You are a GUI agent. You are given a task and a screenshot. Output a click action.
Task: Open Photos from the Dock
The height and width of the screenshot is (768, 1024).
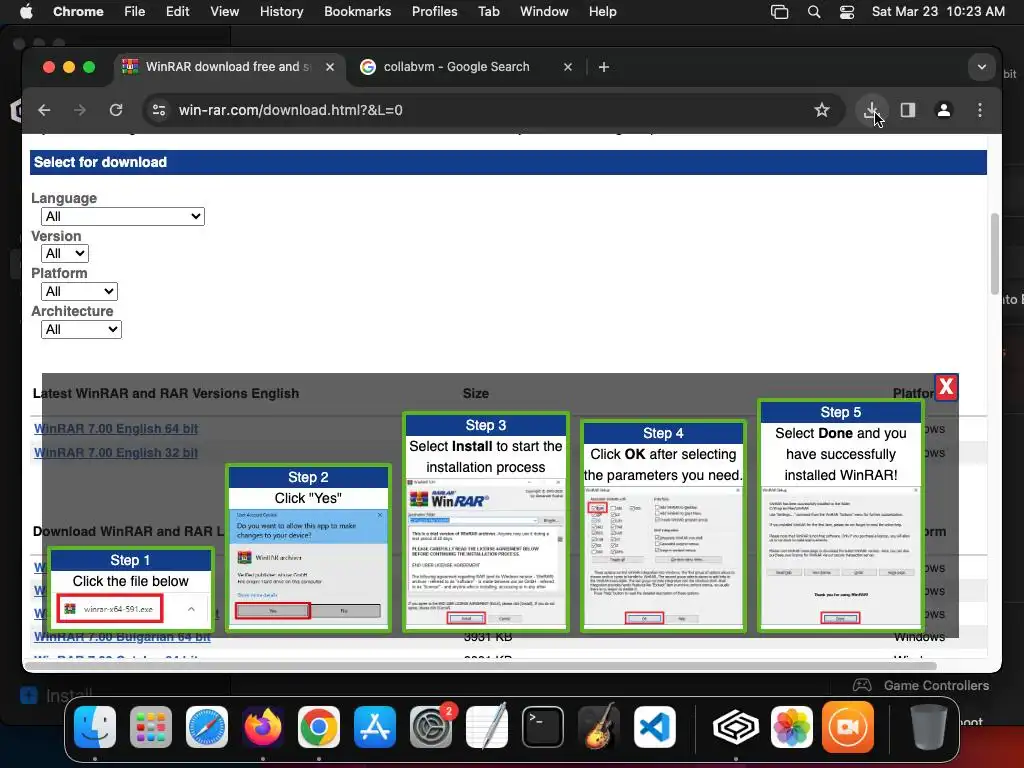(x=792, y=727)
